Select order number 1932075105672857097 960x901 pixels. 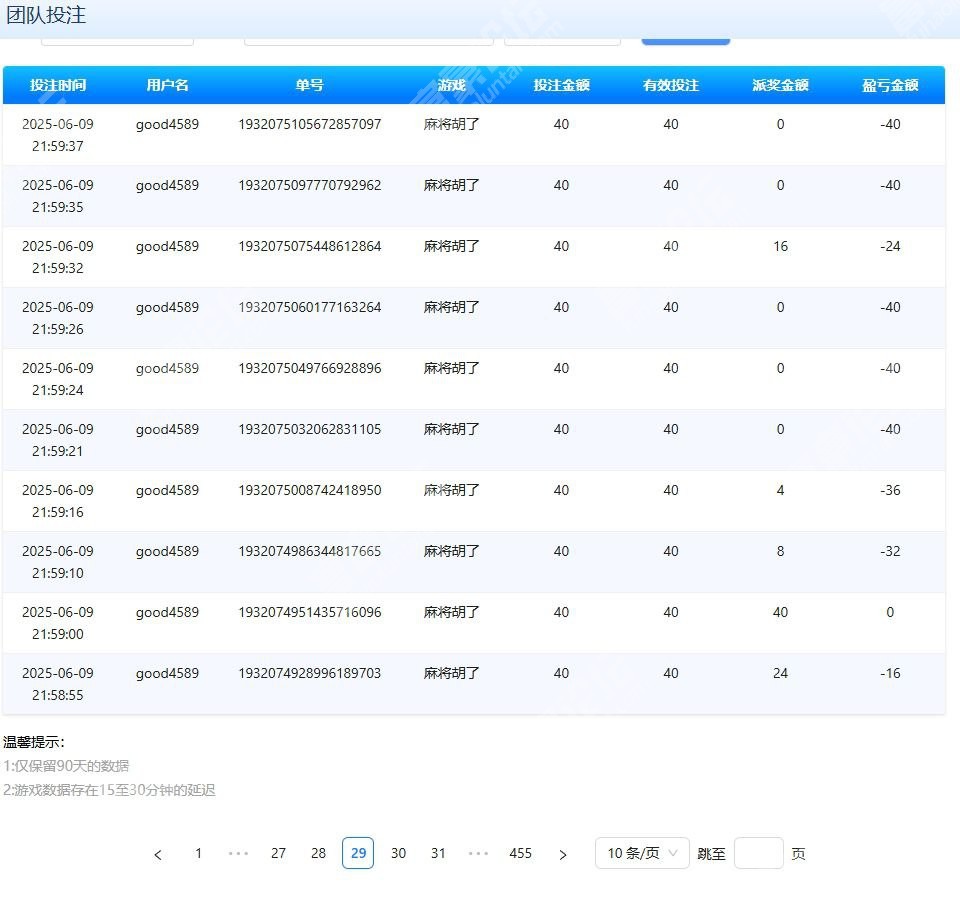(310, 124)
